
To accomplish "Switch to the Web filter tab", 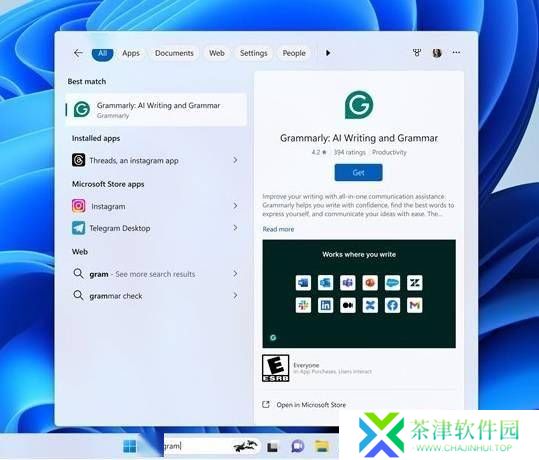I will 217,53.
